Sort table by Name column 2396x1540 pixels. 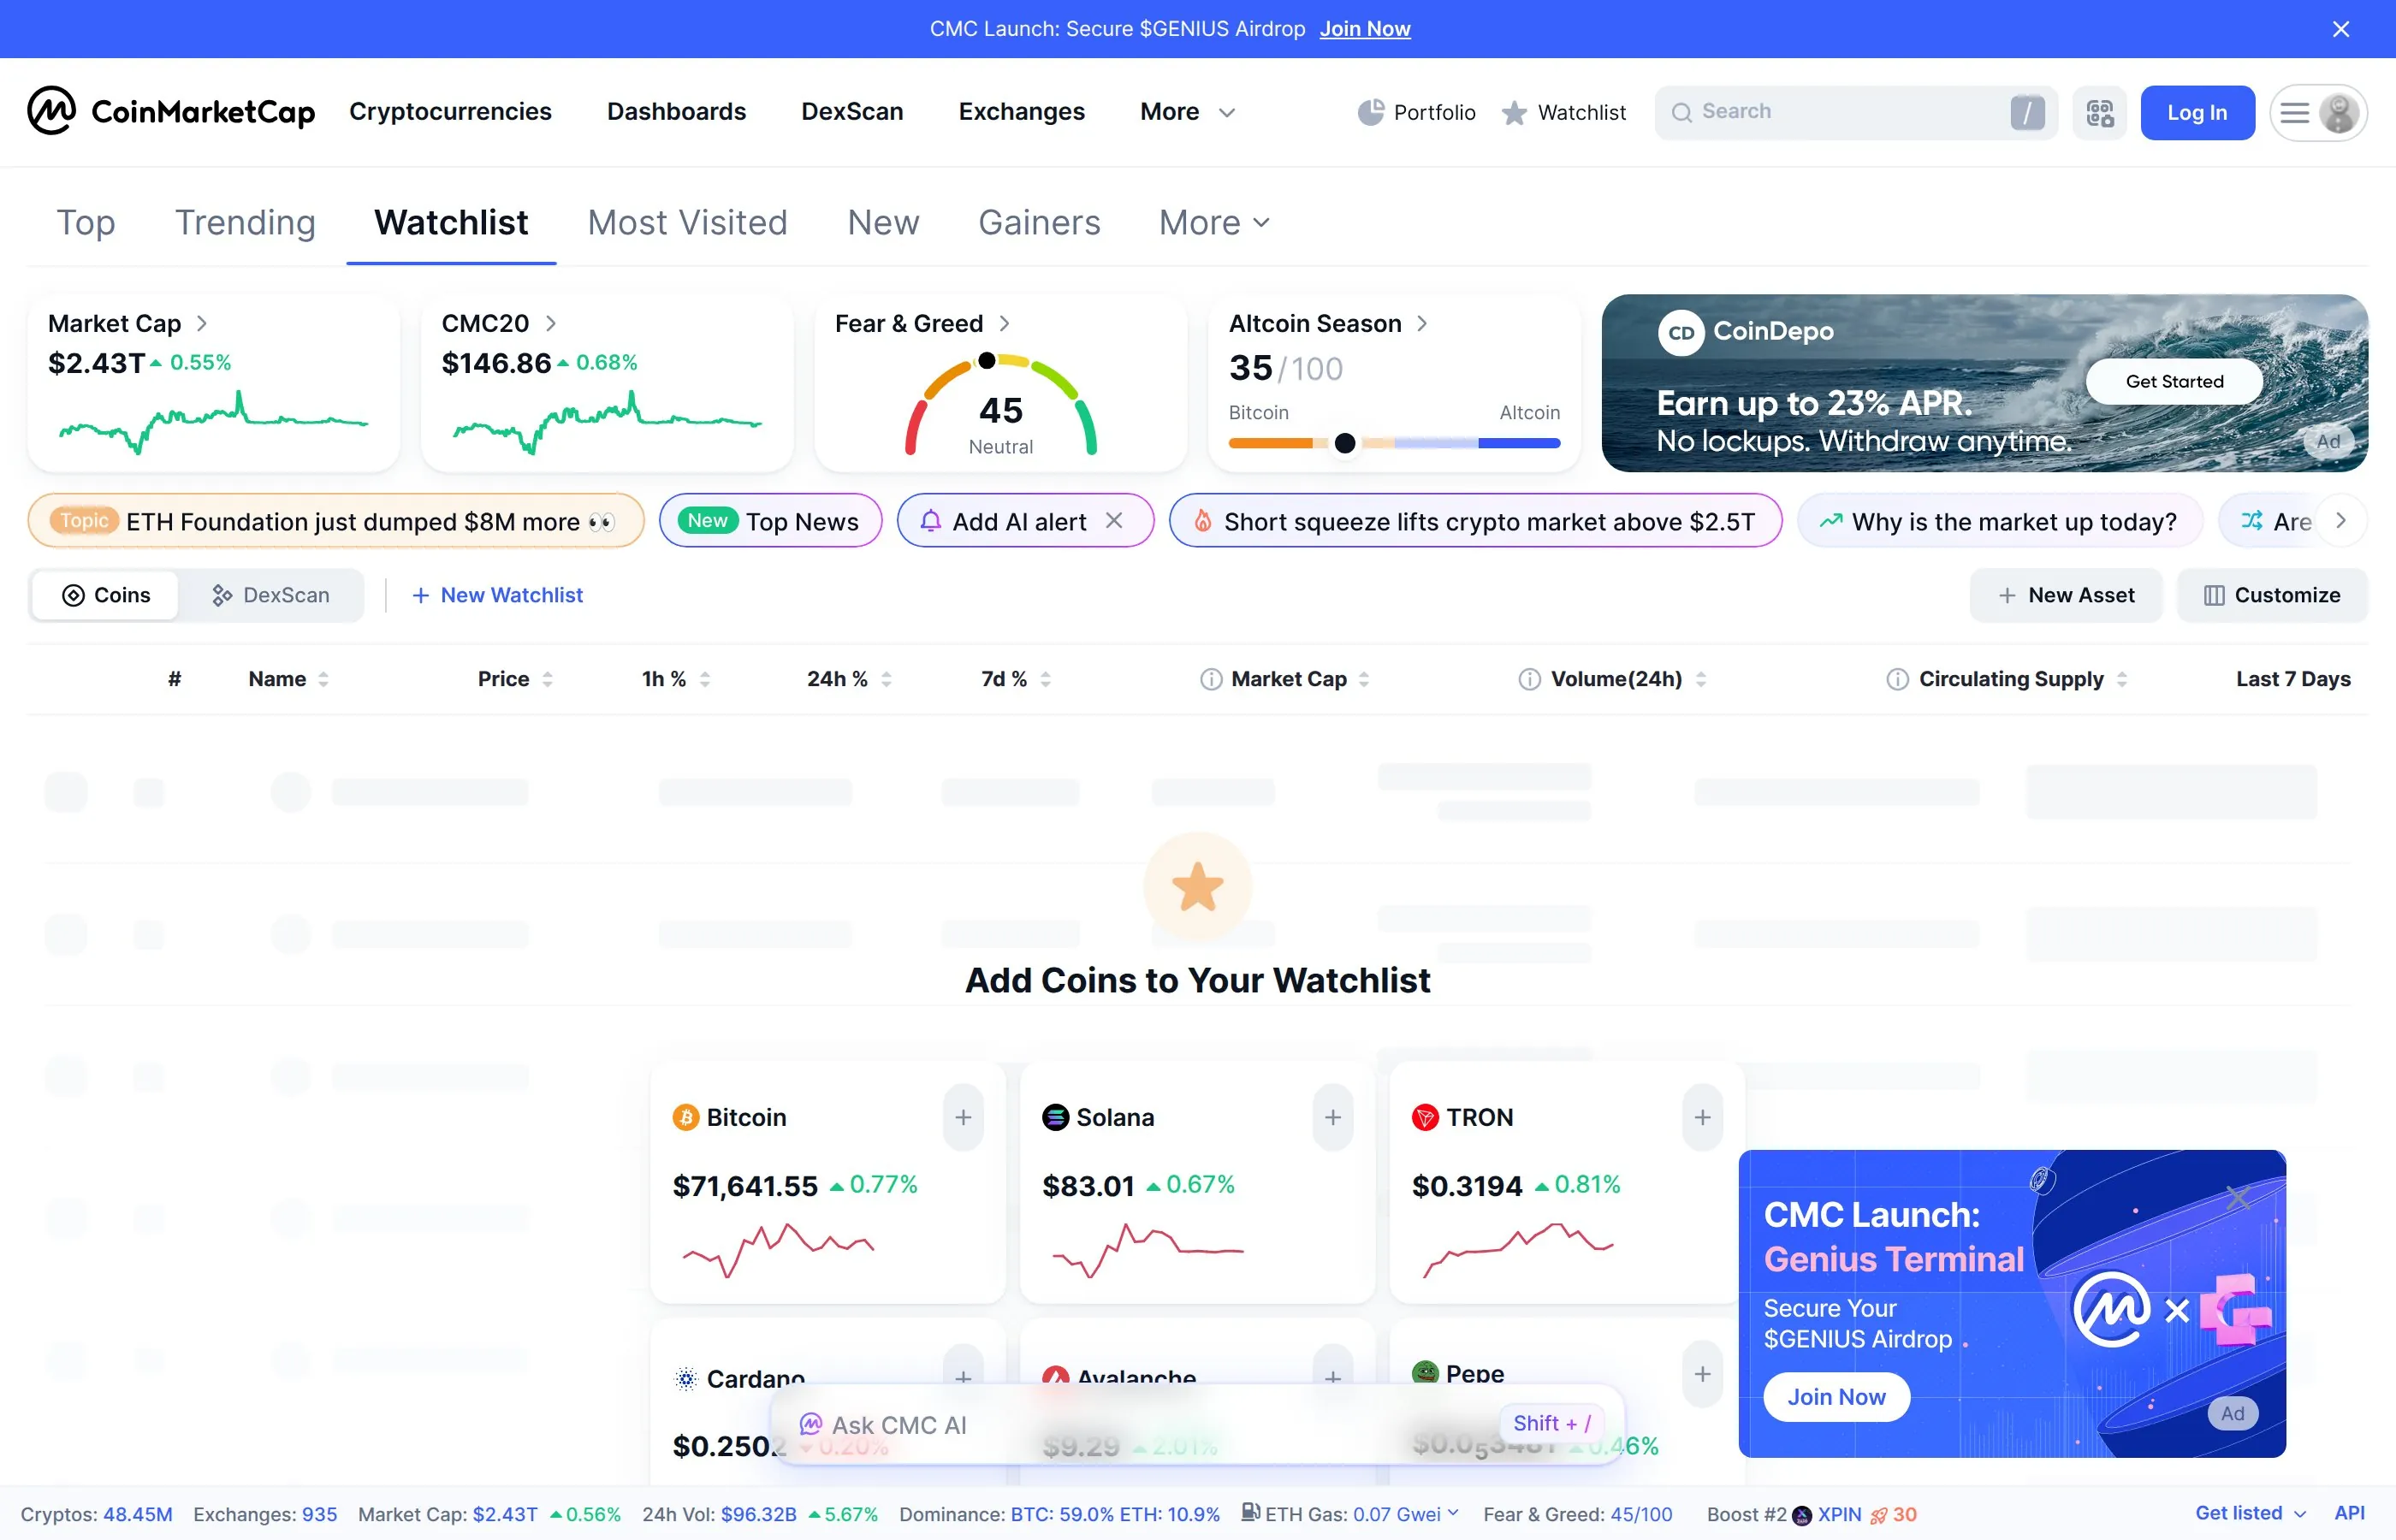[288, 679]
